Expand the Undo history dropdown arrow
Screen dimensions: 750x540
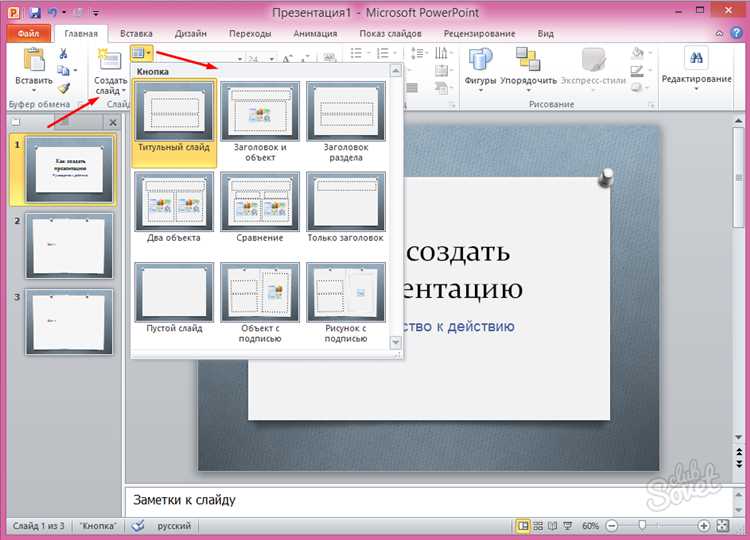[x=65, y=13]
